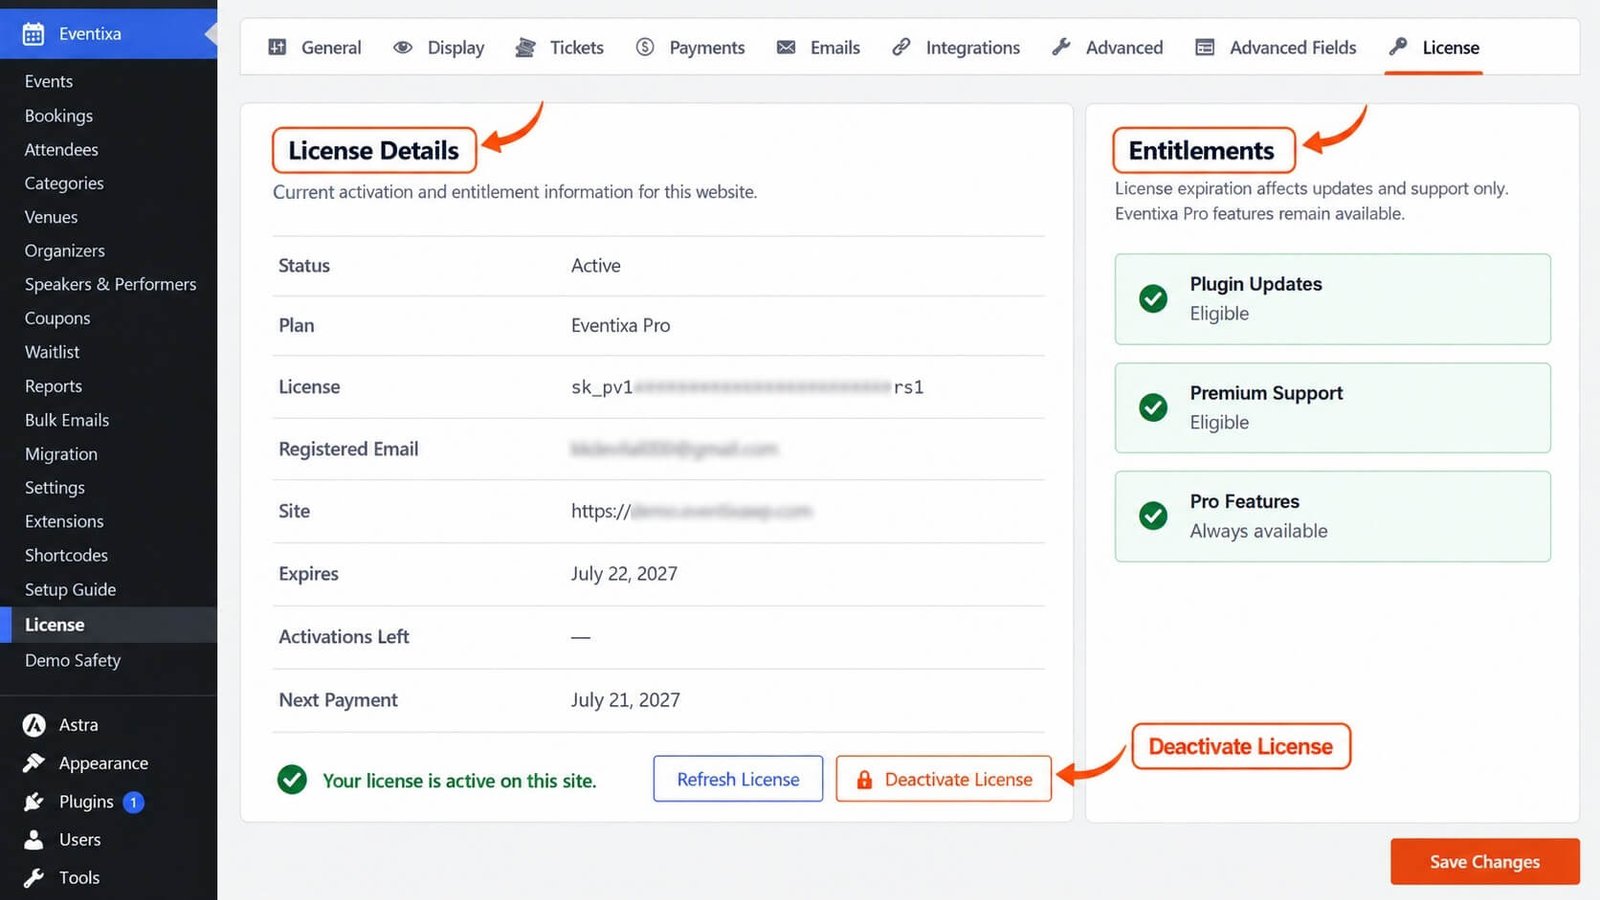Click the Tools wrench icon
The image size is (1600, 900).
(34, 878)
